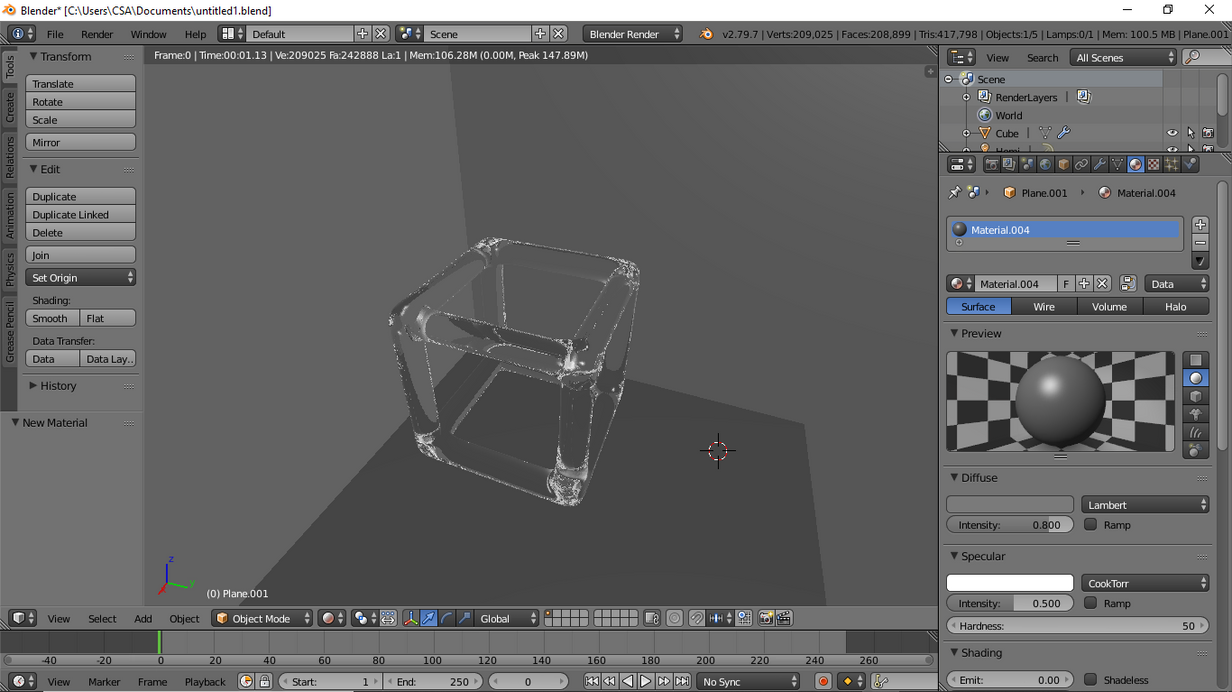This screenshot has height=692, width=1232.
Task: Click the modifier wrench icon beside Cube
Action: tap(1063, 133)
